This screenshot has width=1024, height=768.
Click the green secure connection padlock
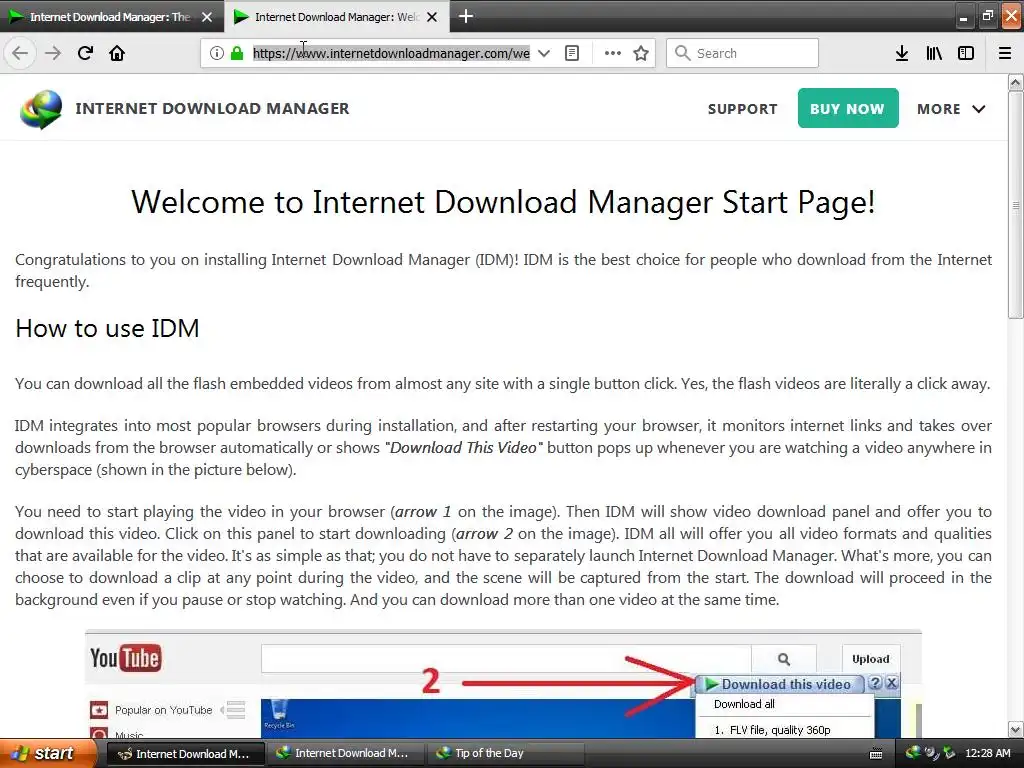point(237,53)
